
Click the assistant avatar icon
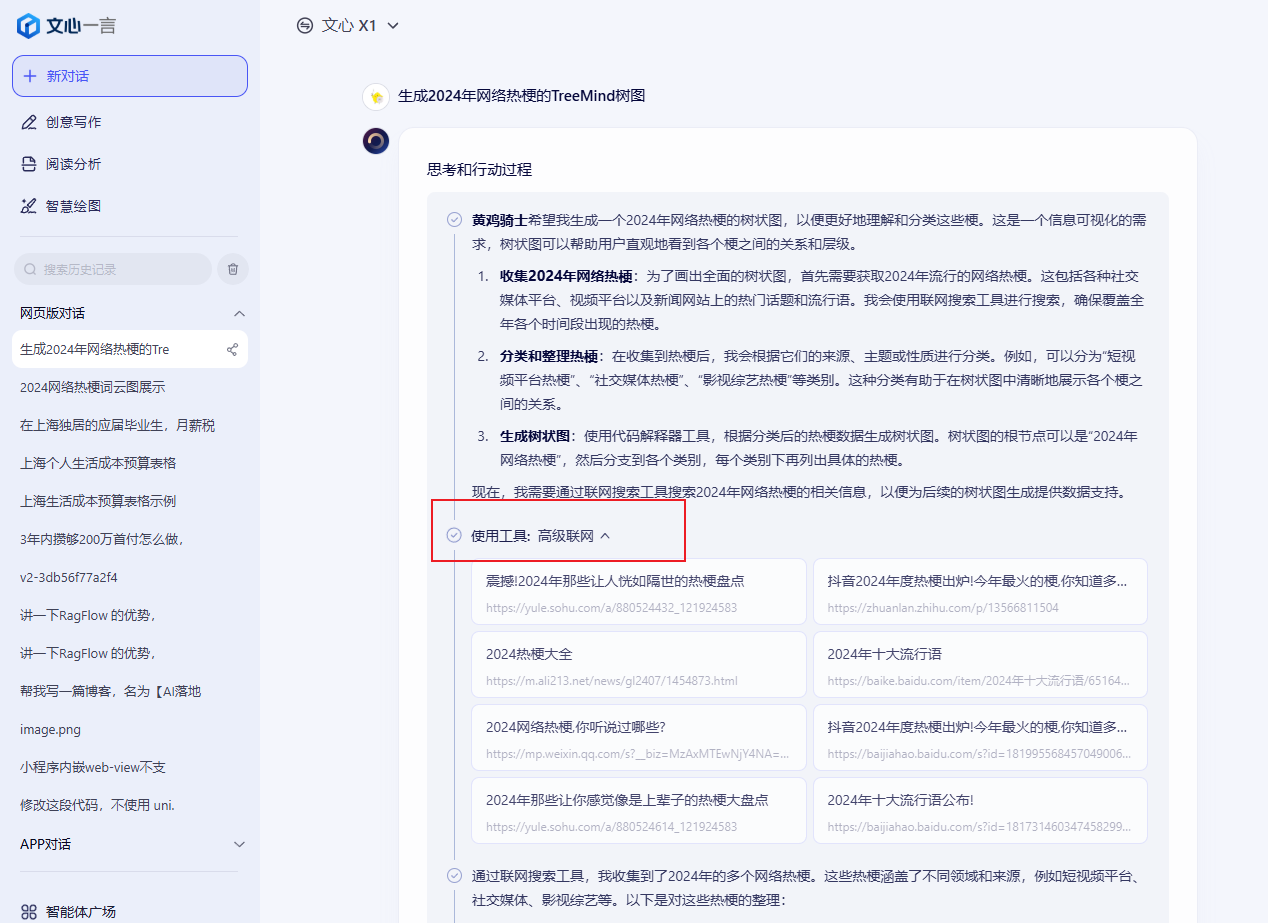[x=376, y=141]
